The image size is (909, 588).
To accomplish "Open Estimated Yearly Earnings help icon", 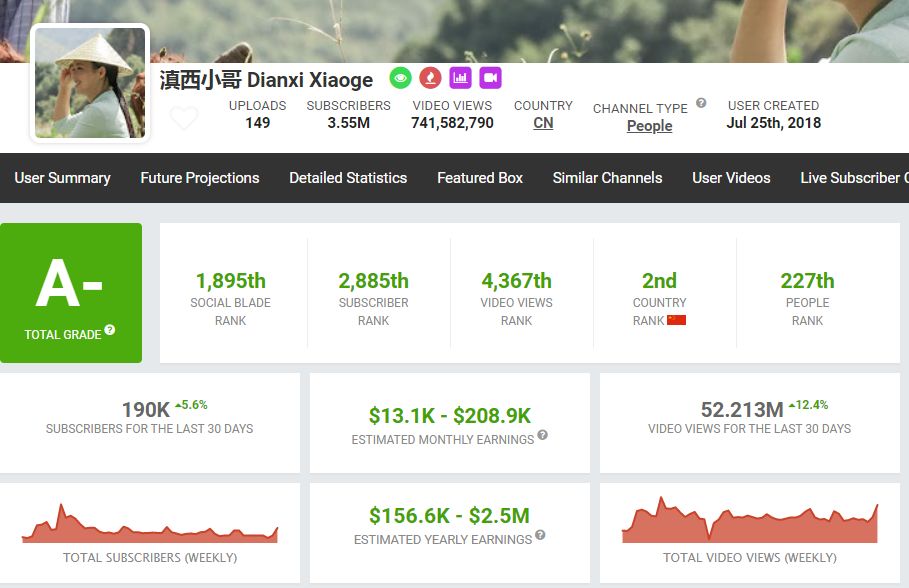I will coord(540,535).
